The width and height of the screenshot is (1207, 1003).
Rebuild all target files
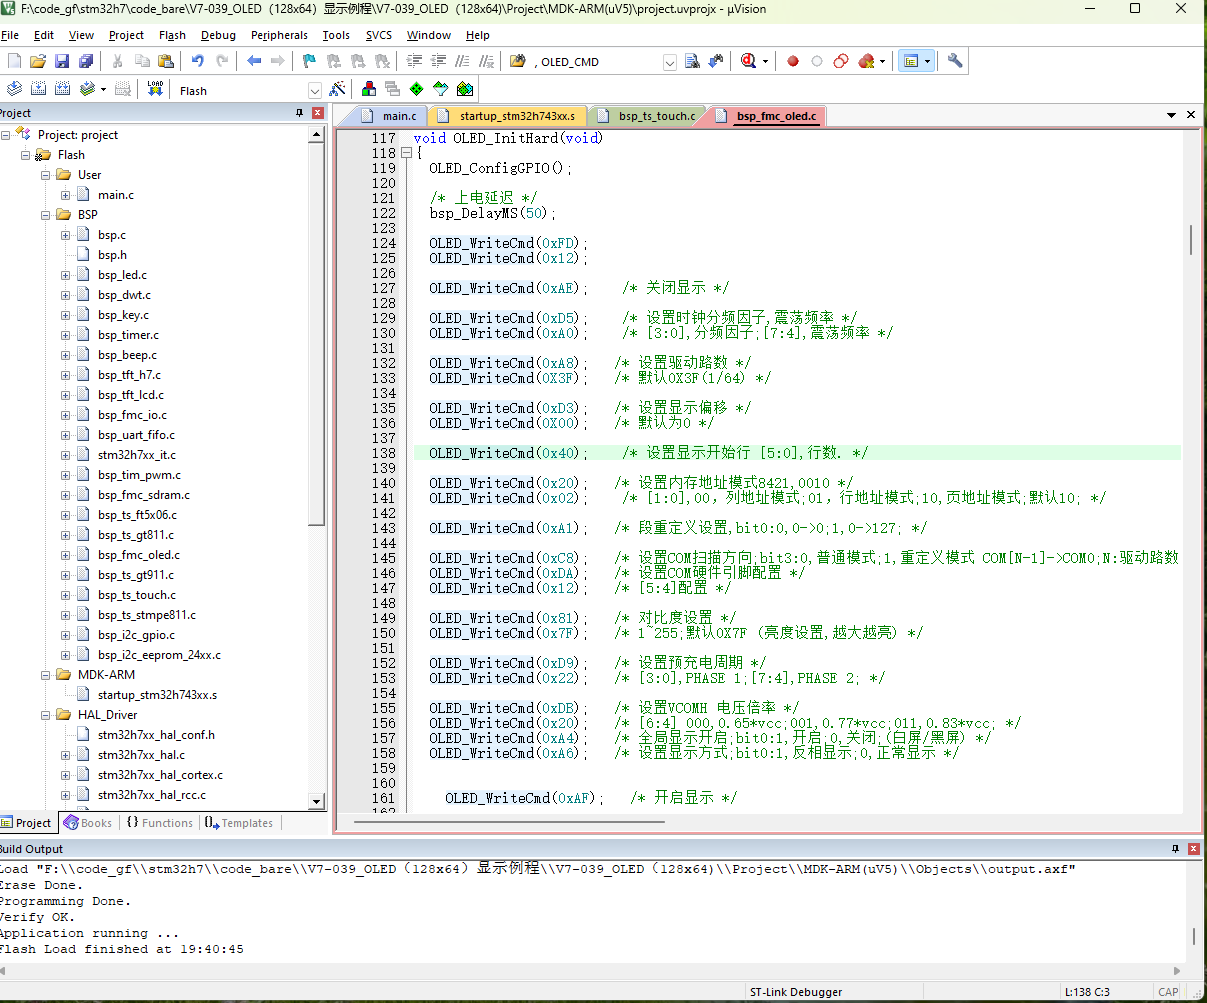click(63, 89)
